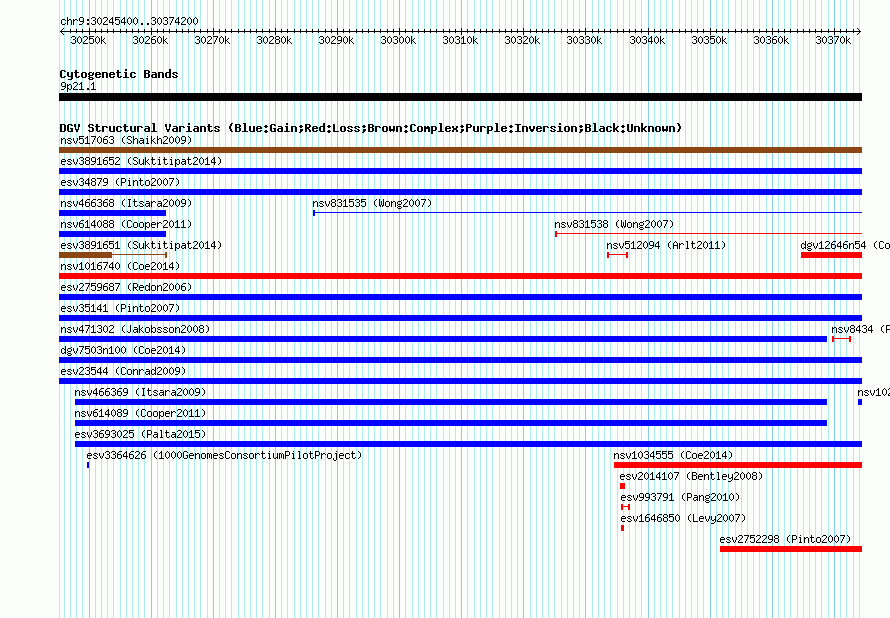890x618 pixels.
Task: Click the red nsv1034555 loss bar
Action: click(738, 465)
